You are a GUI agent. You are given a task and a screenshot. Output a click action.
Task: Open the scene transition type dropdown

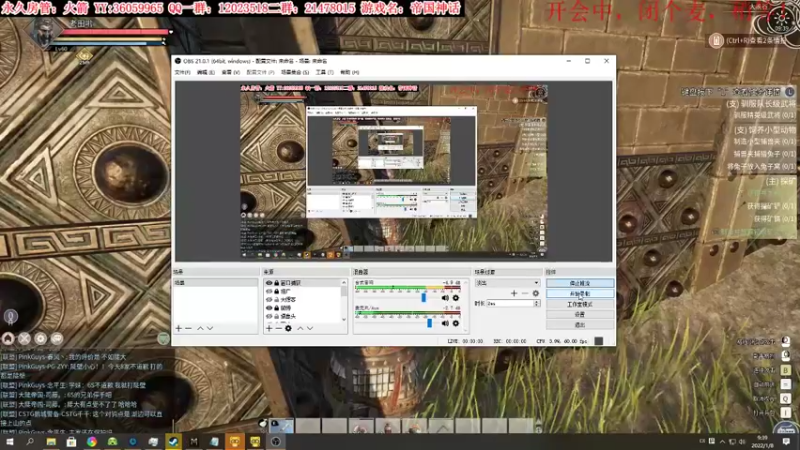coord(507,283)
